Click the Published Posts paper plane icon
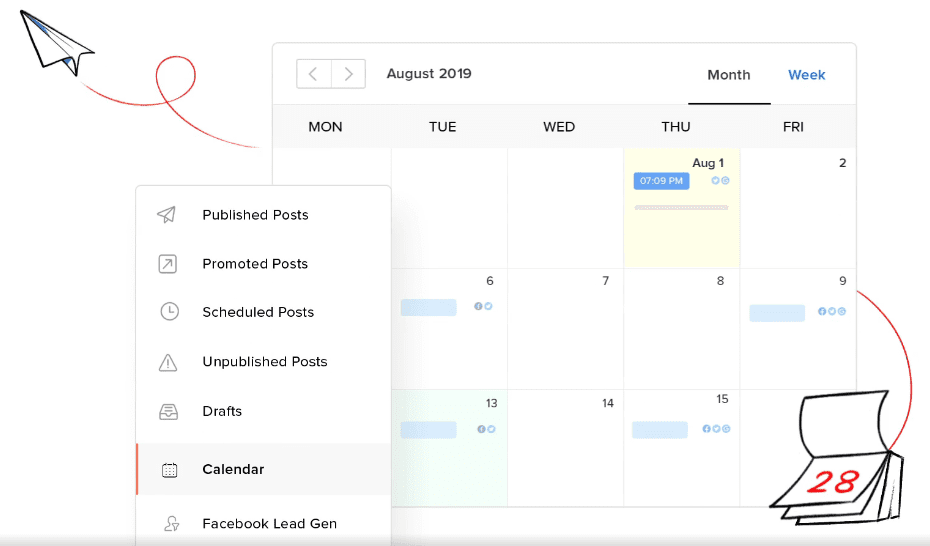930x546 pixels. pyautogui.click(x=167, y=215)
